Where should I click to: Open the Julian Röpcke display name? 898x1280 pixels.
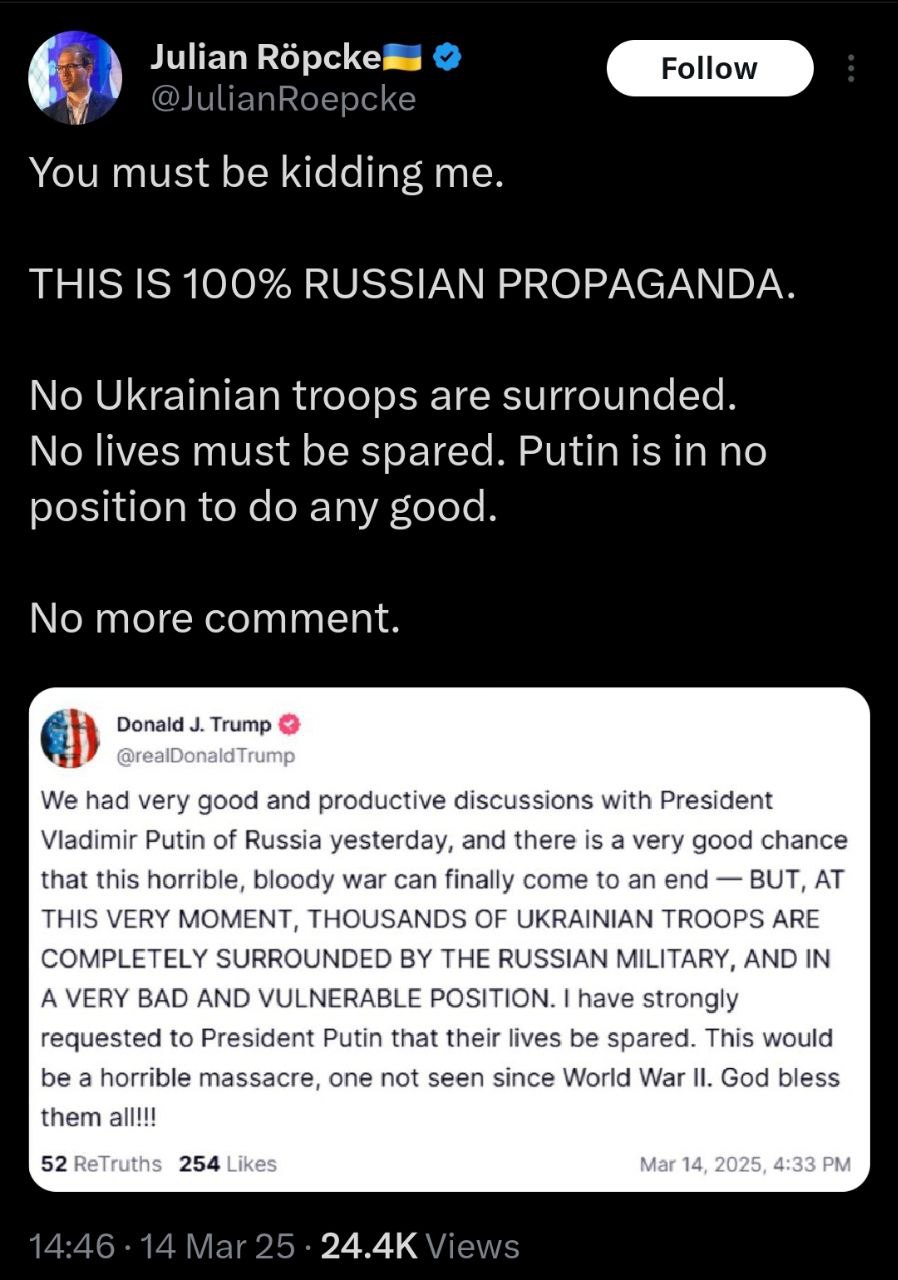(265, 60)
